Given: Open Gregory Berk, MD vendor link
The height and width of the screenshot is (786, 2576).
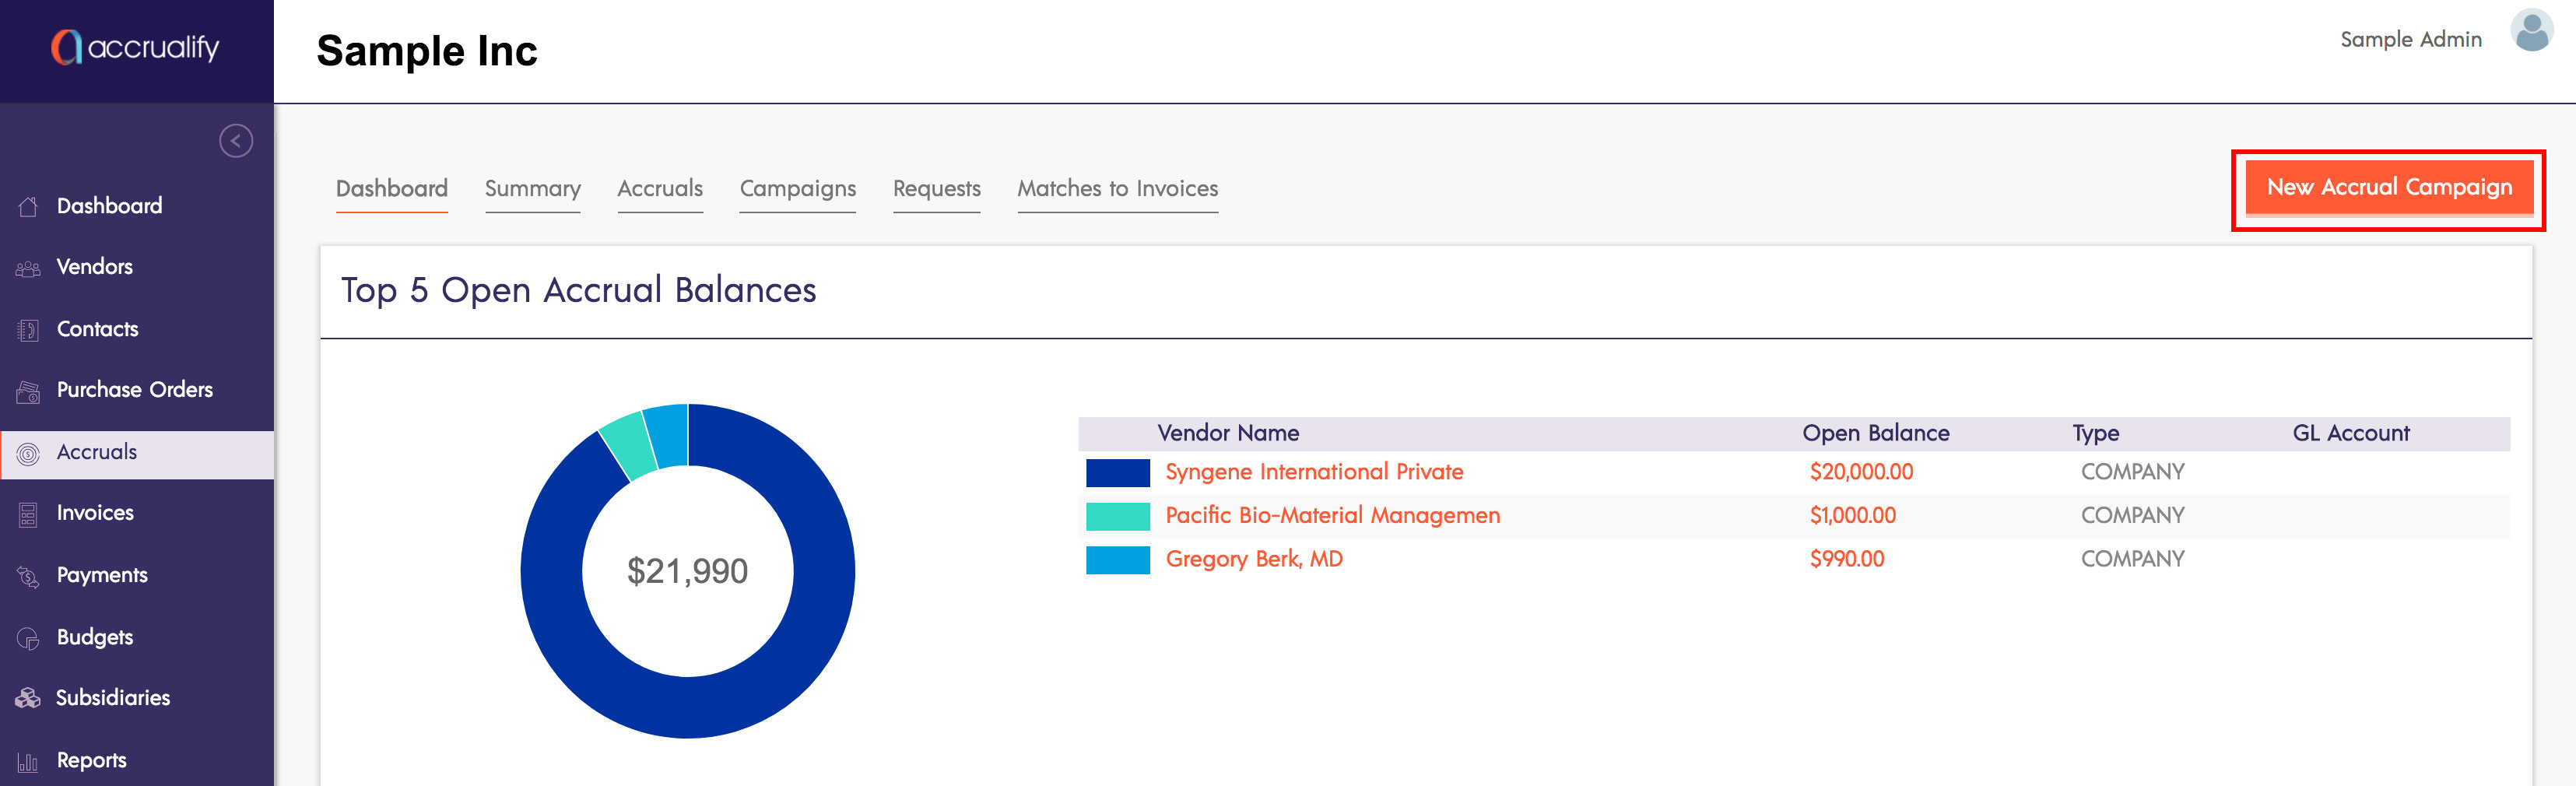Looking at the screenshot, I should click(1253, 559).
